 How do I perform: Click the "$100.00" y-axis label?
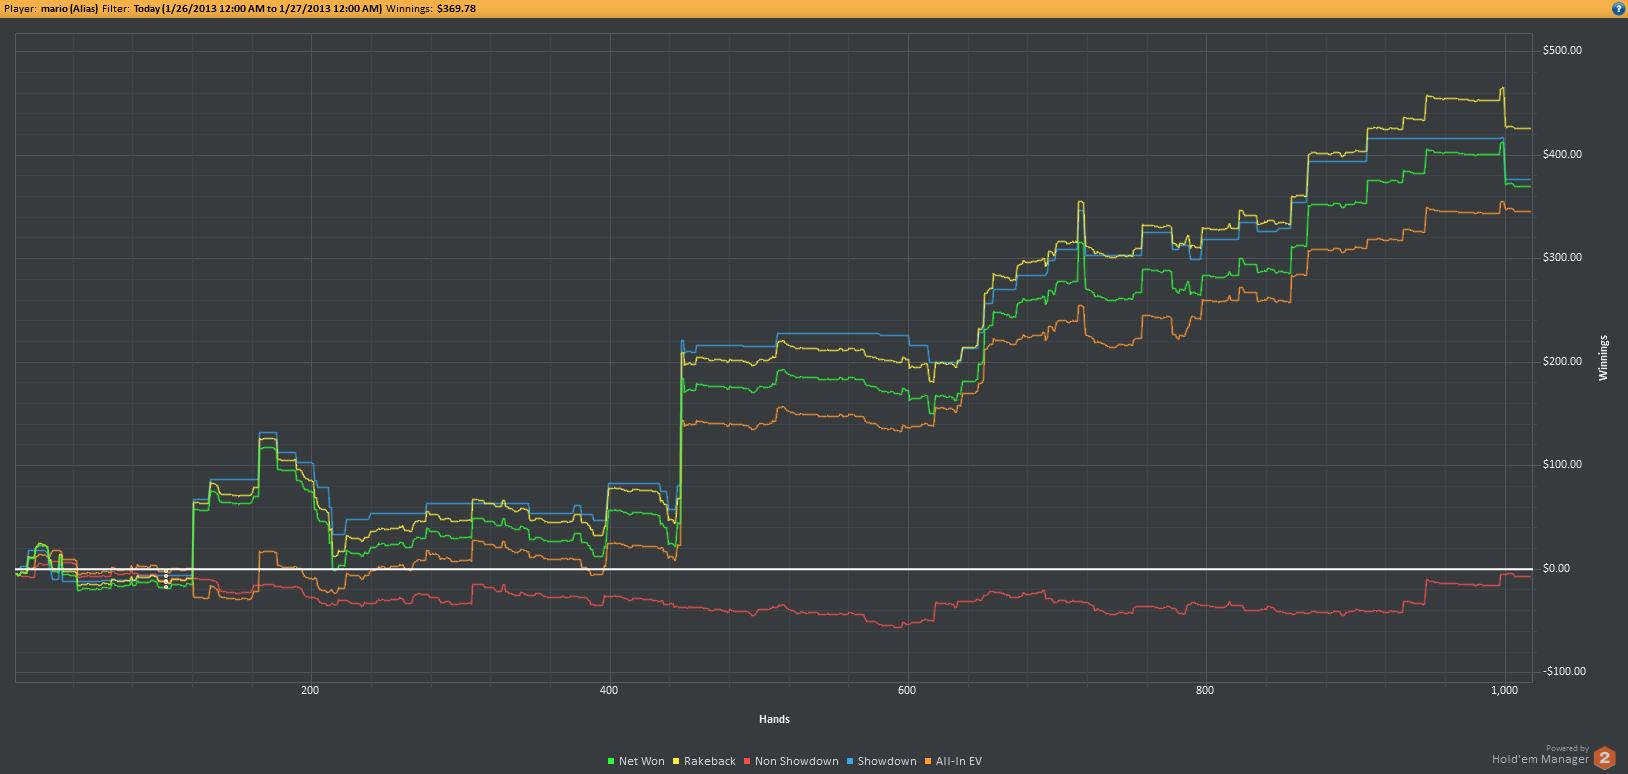point(1562,465)
